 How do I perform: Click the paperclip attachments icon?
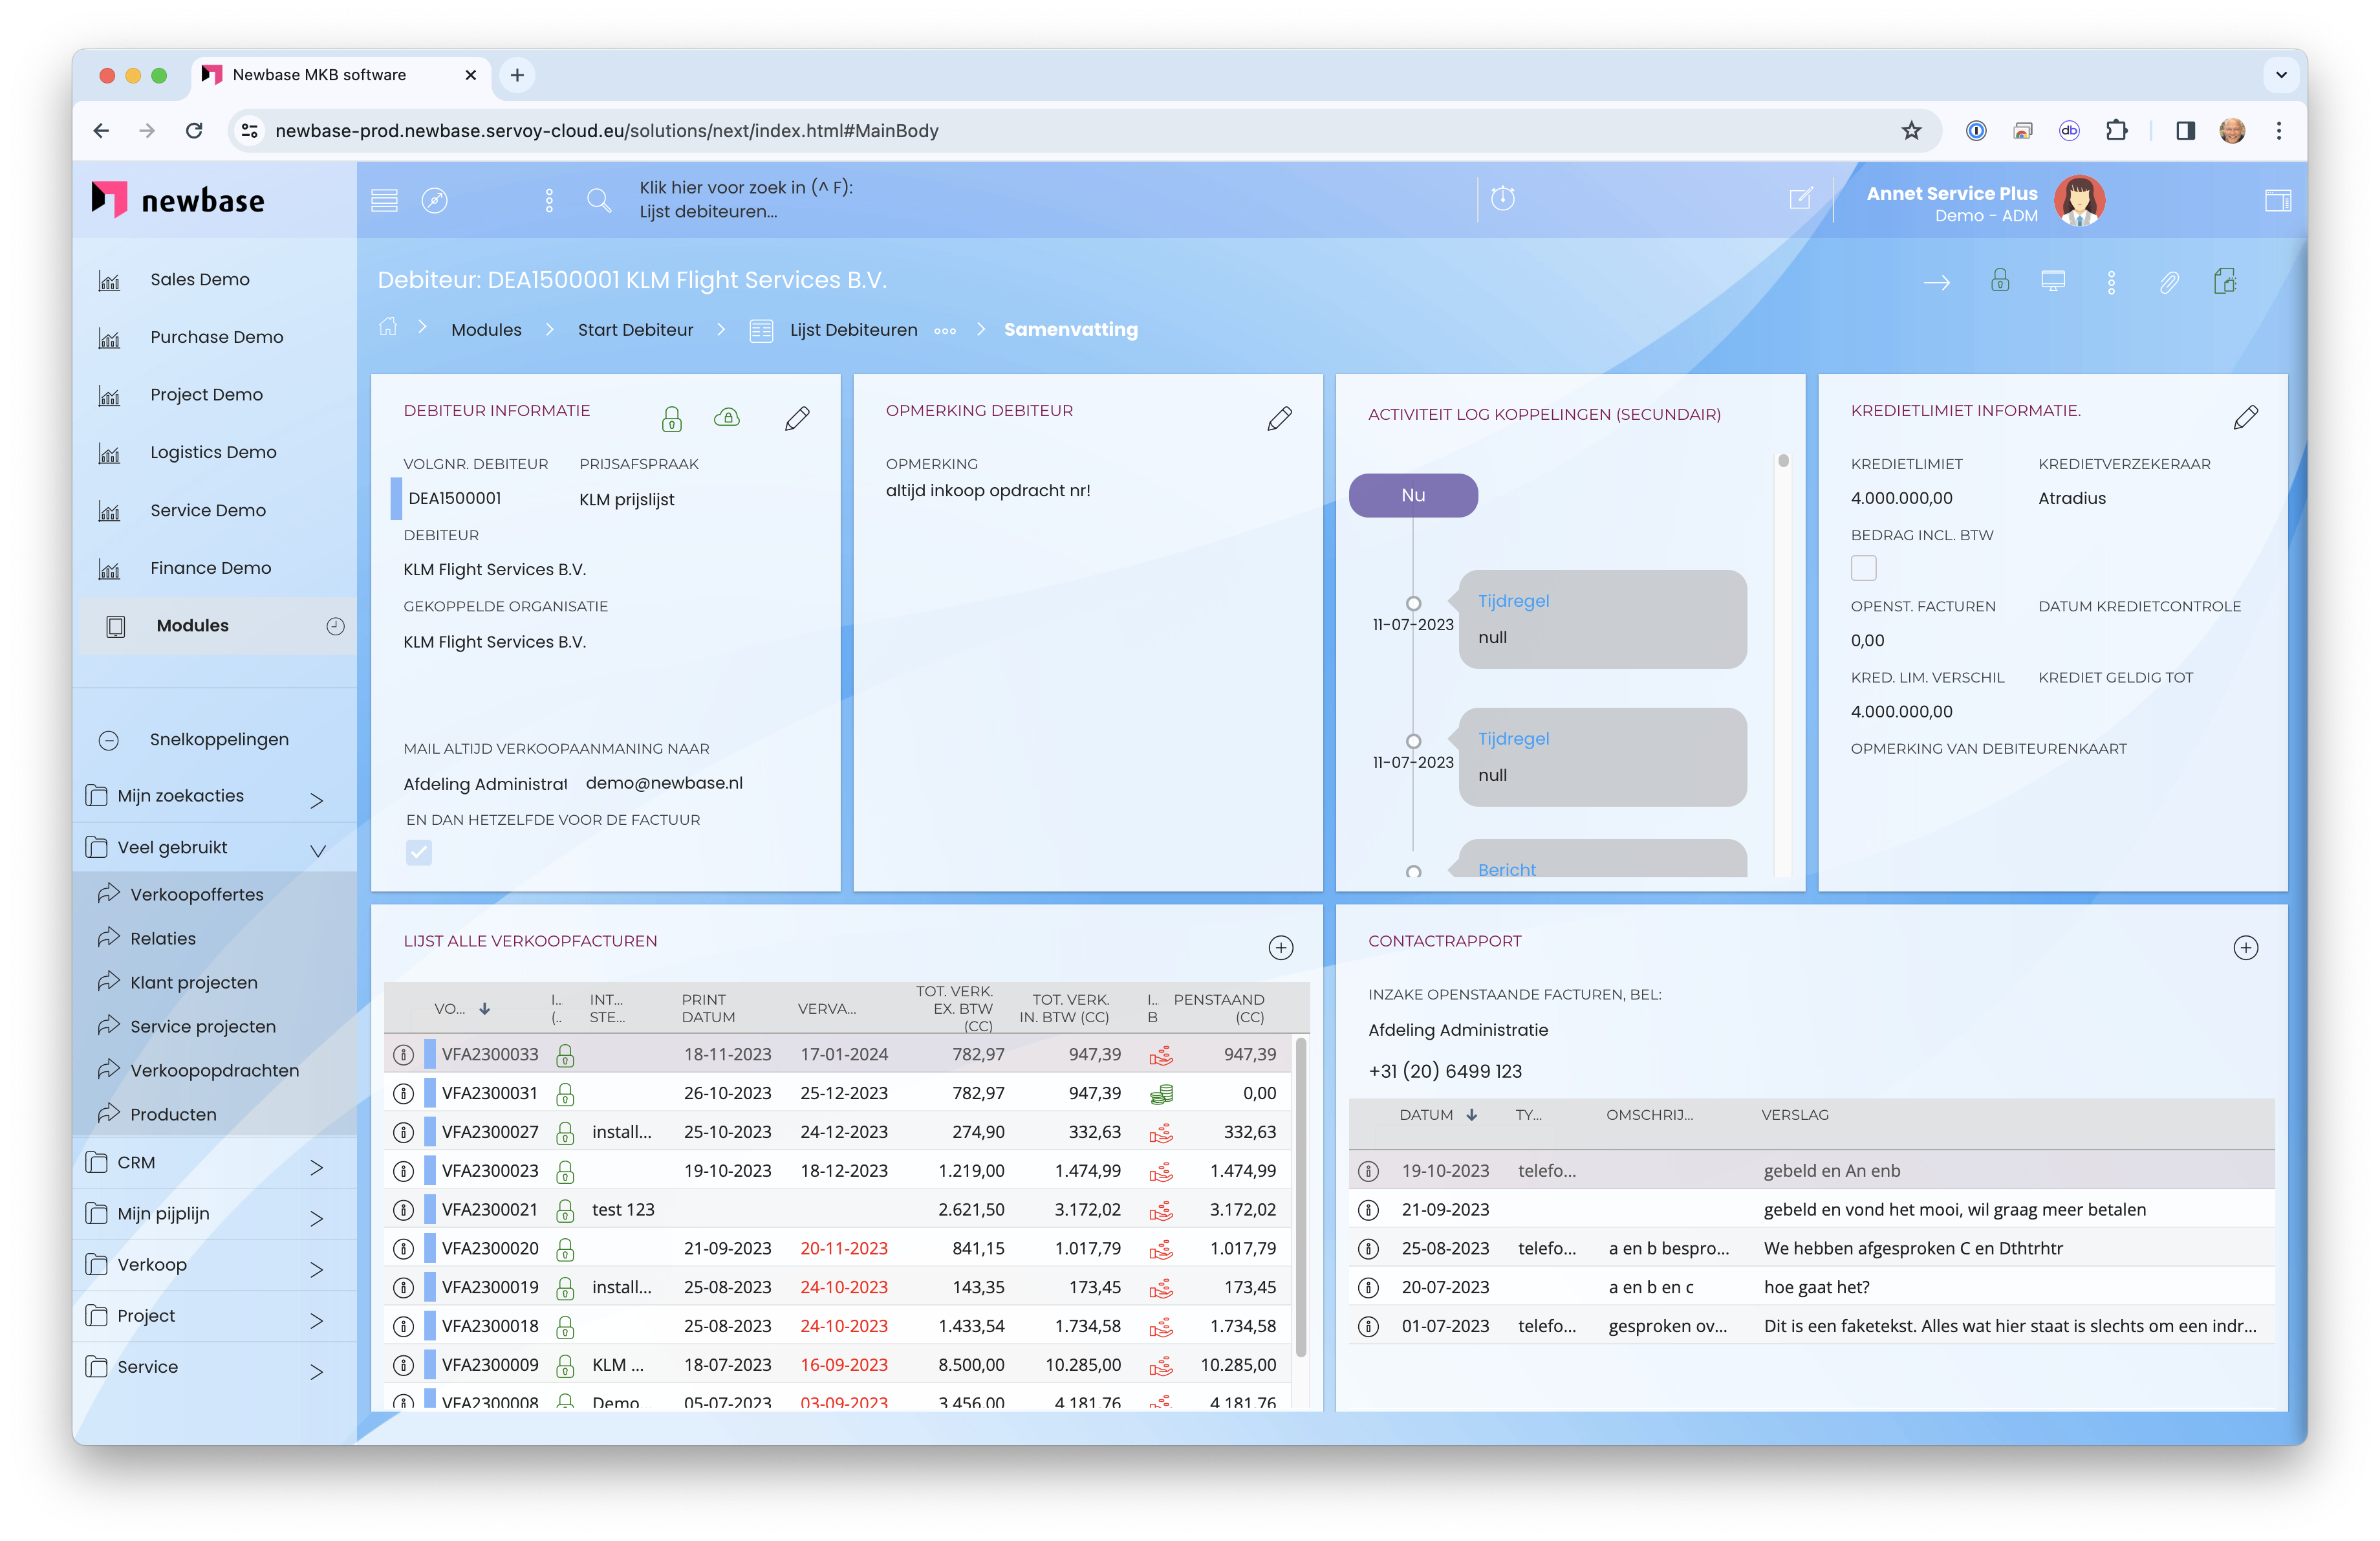(2168, 282)
